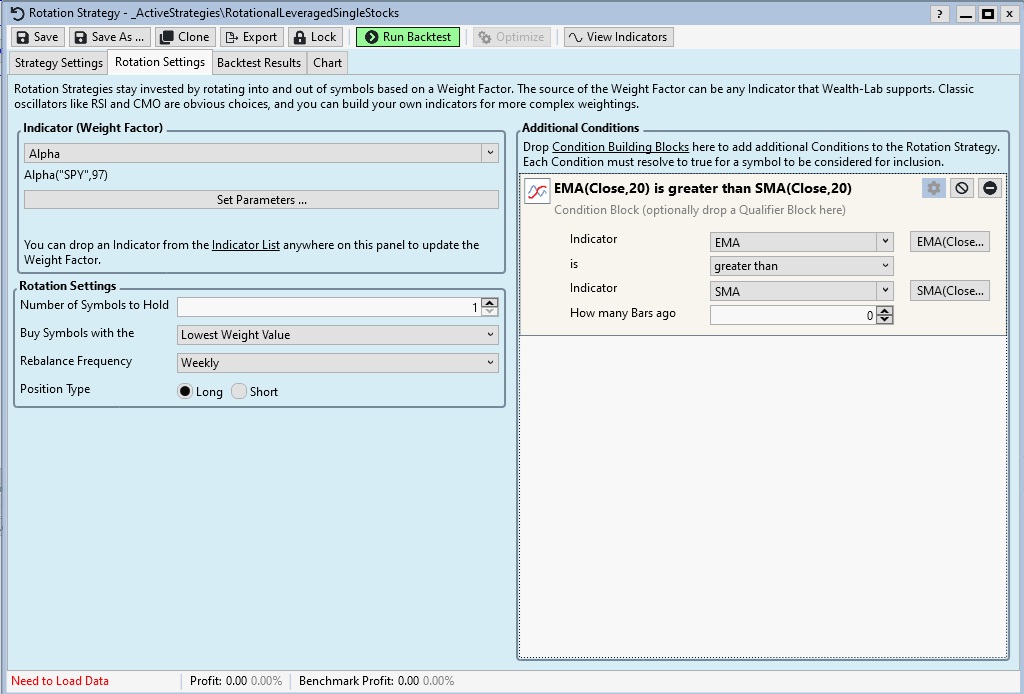1024x694 pixels.
Task: Select the Long position type
Action: pyautogui.click(x=185, y=392)
